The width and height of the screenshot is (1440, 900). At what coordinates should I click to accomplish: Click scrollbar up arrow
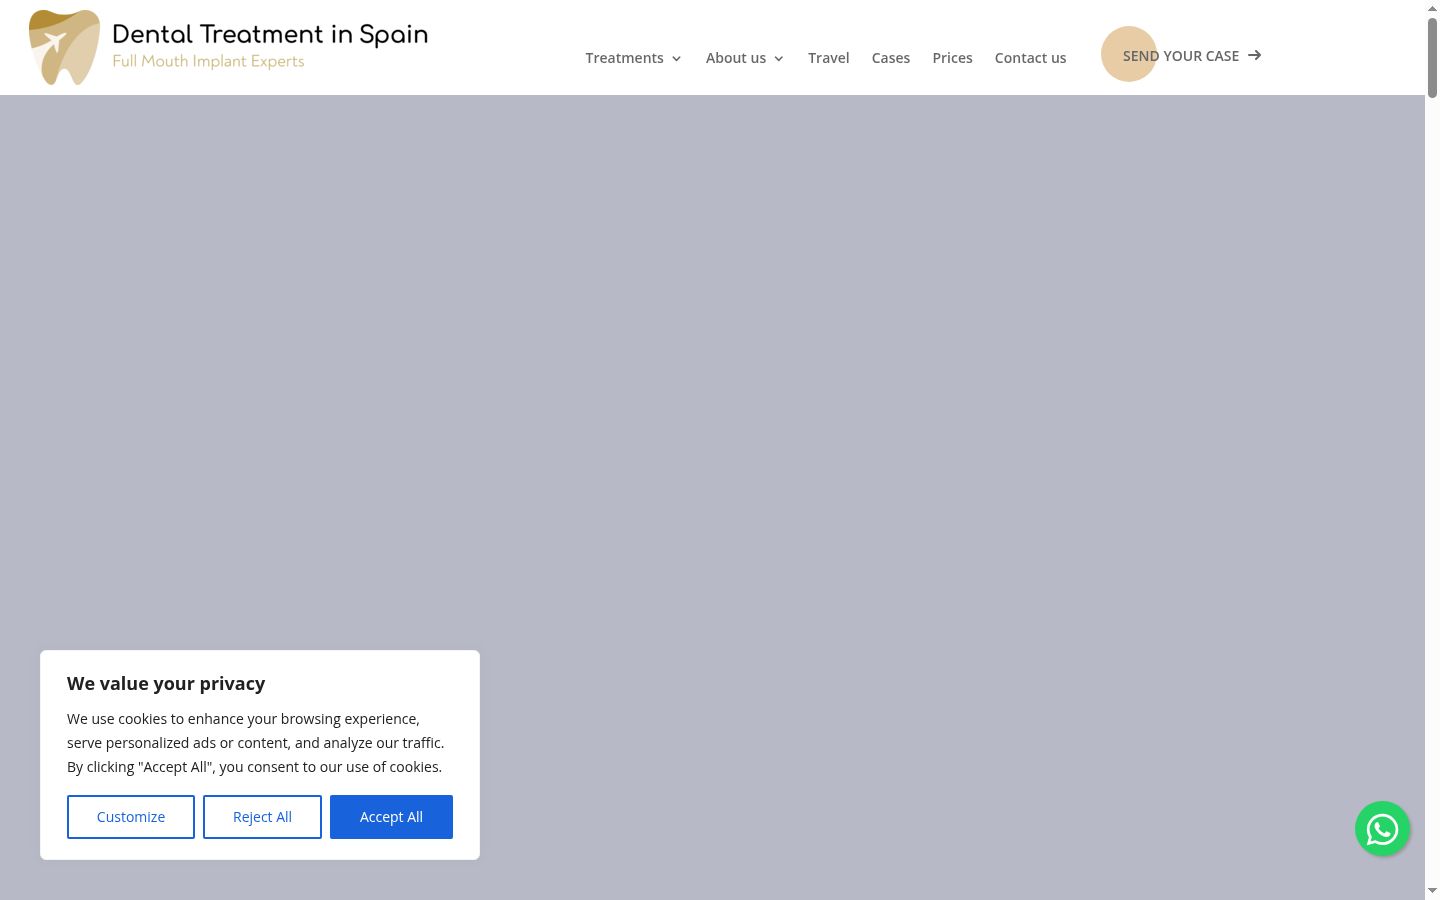pyautogui.click(x=1432, y=8)
